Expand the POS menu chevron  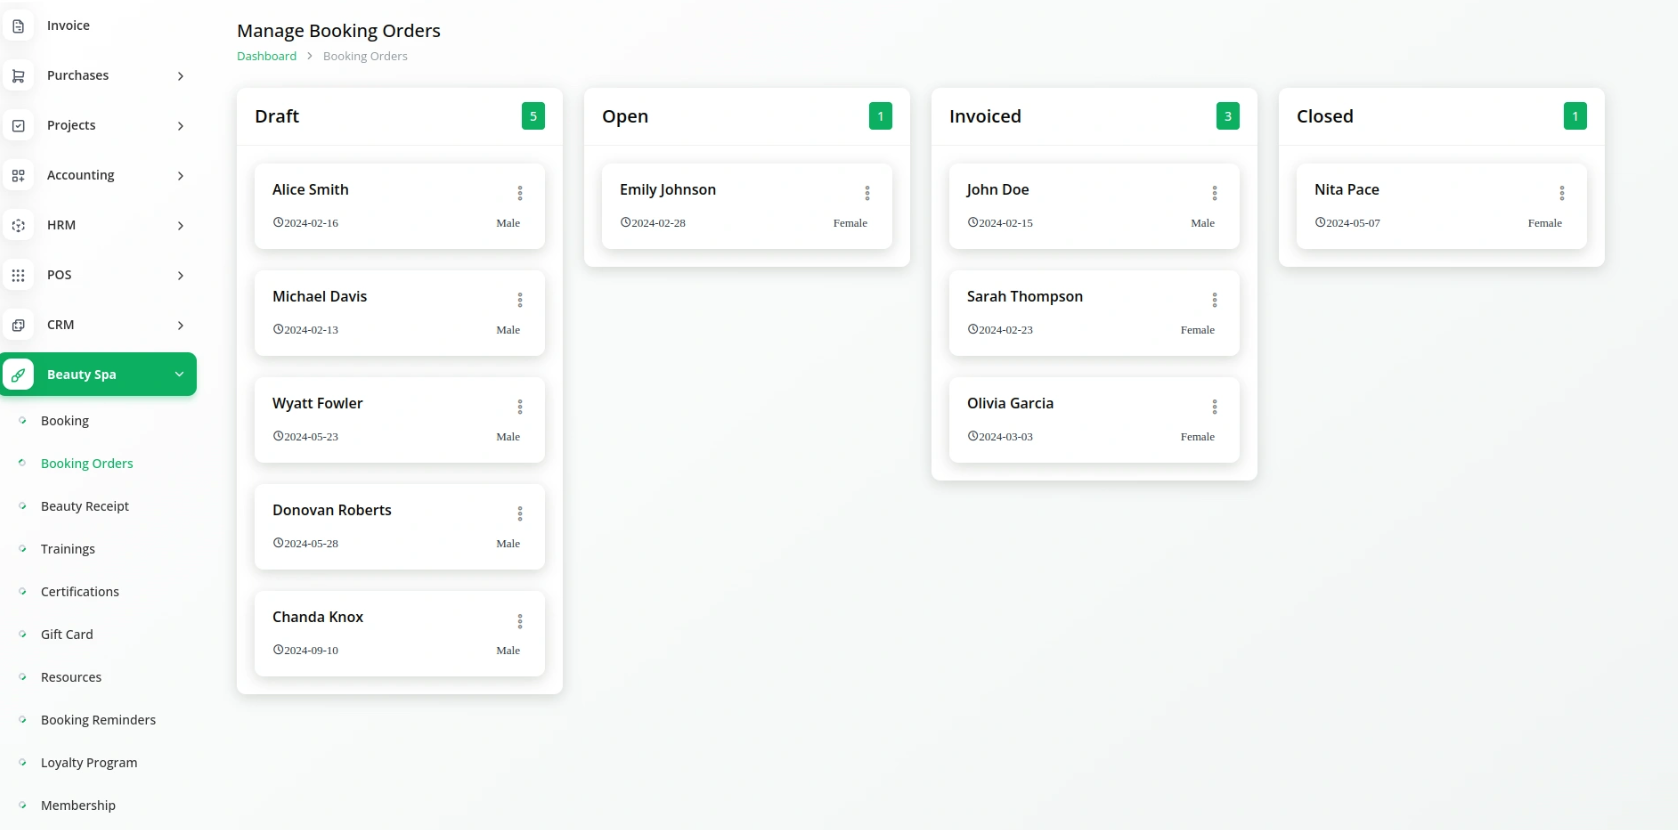click(180, 276)
